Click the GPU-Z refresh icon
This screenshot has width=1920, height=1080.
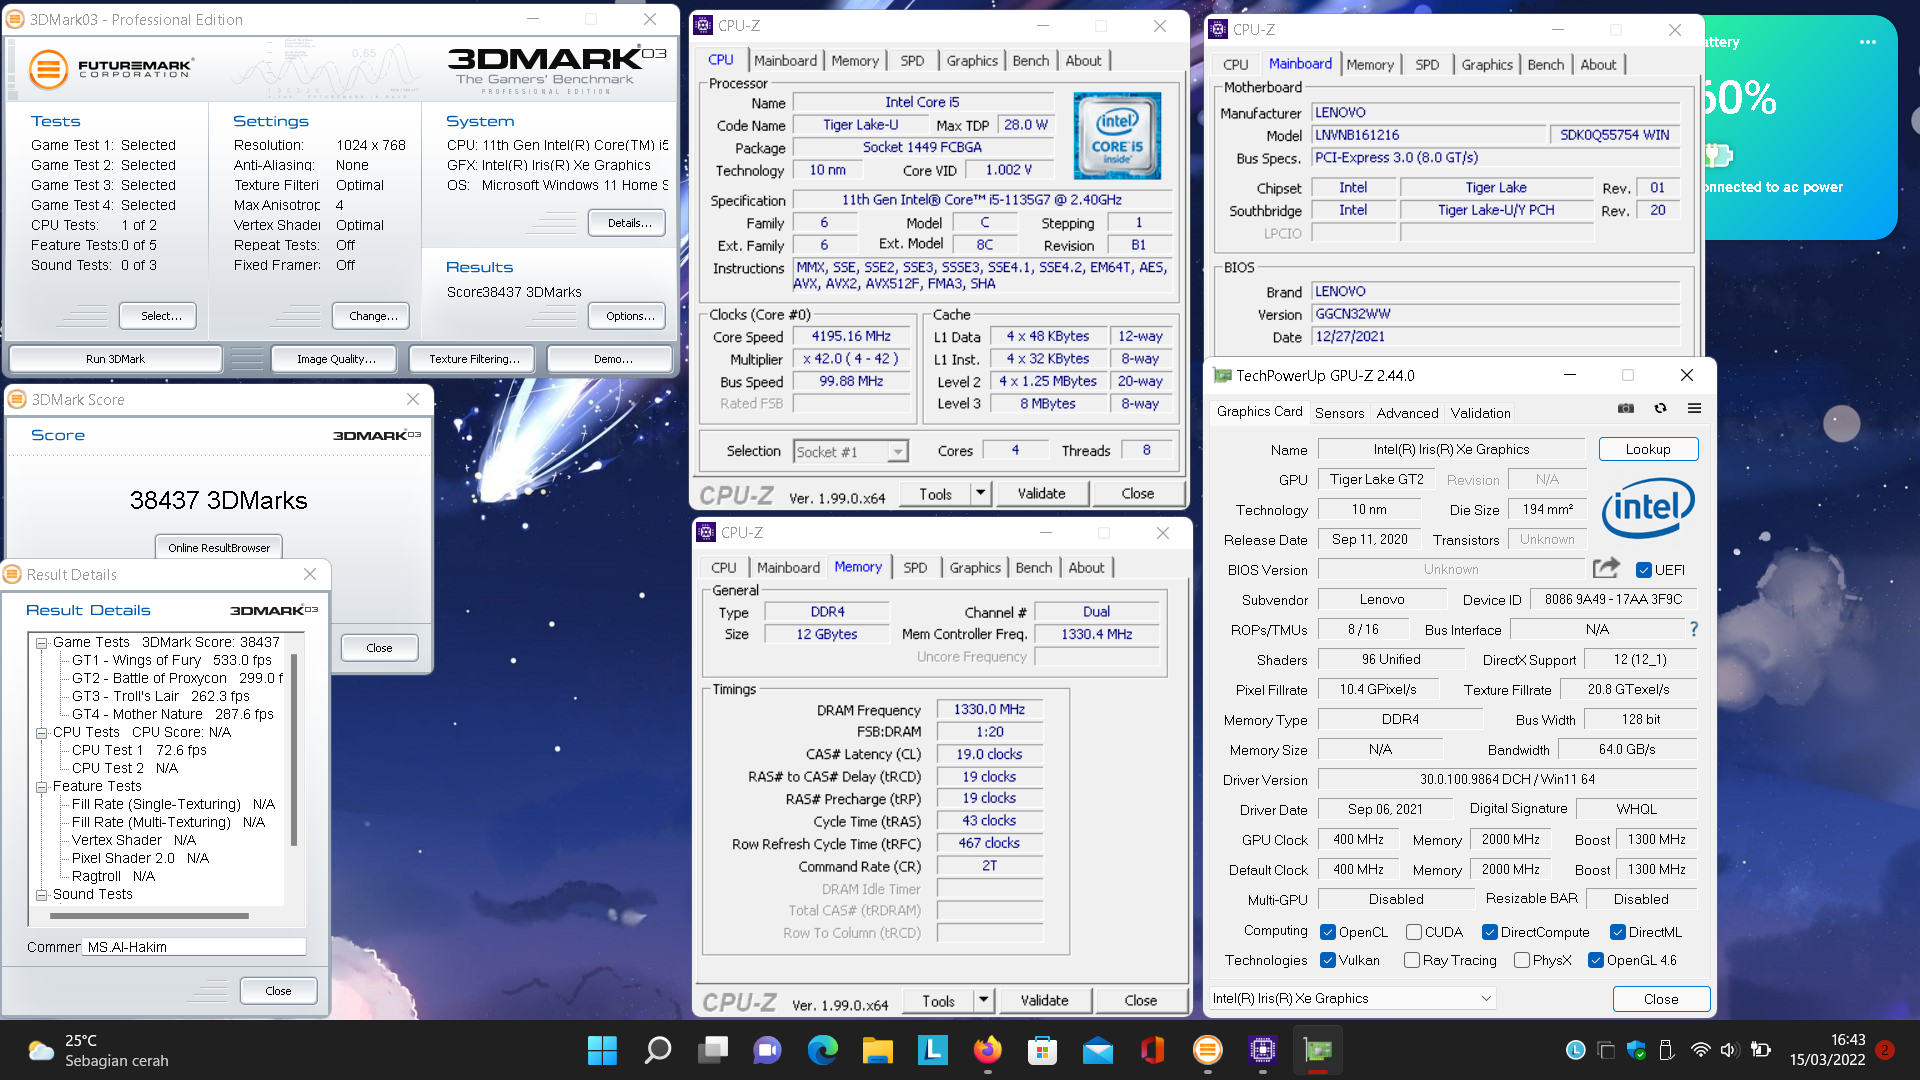1660,408
